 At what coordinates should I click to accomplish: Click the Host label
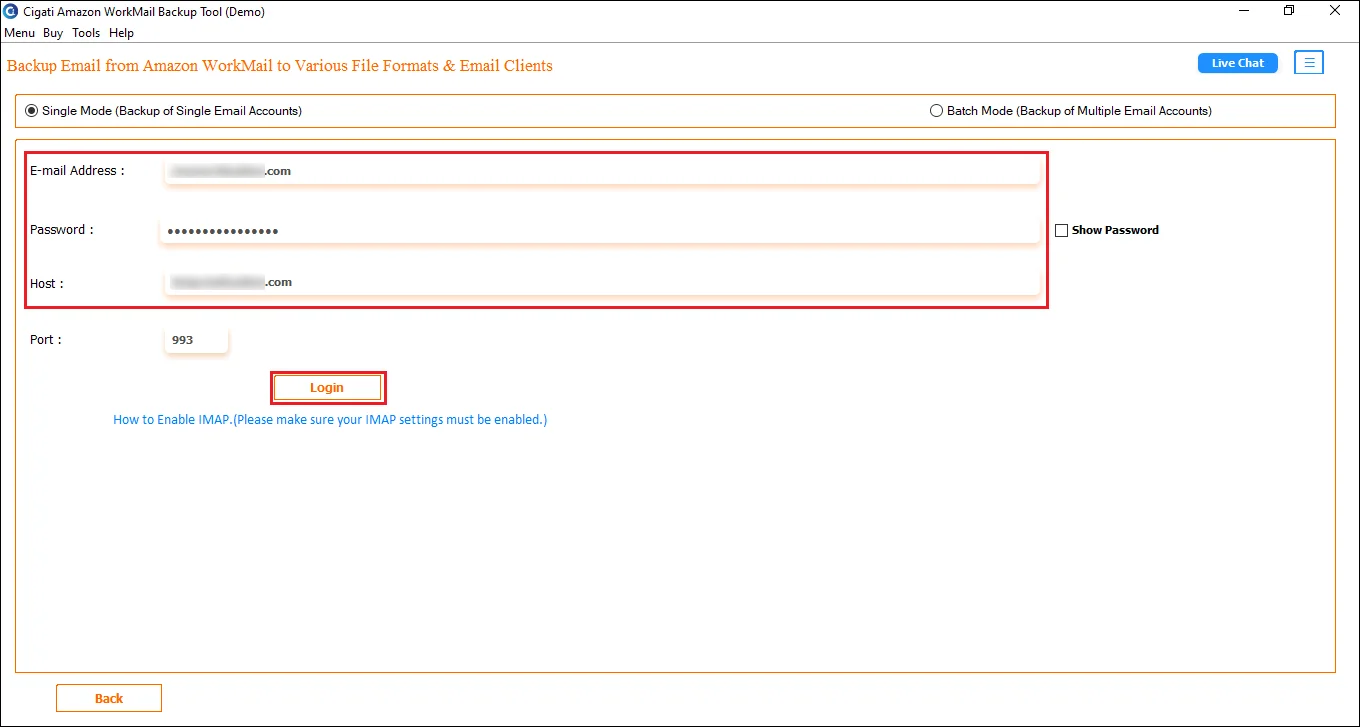(x=46, y=284)
